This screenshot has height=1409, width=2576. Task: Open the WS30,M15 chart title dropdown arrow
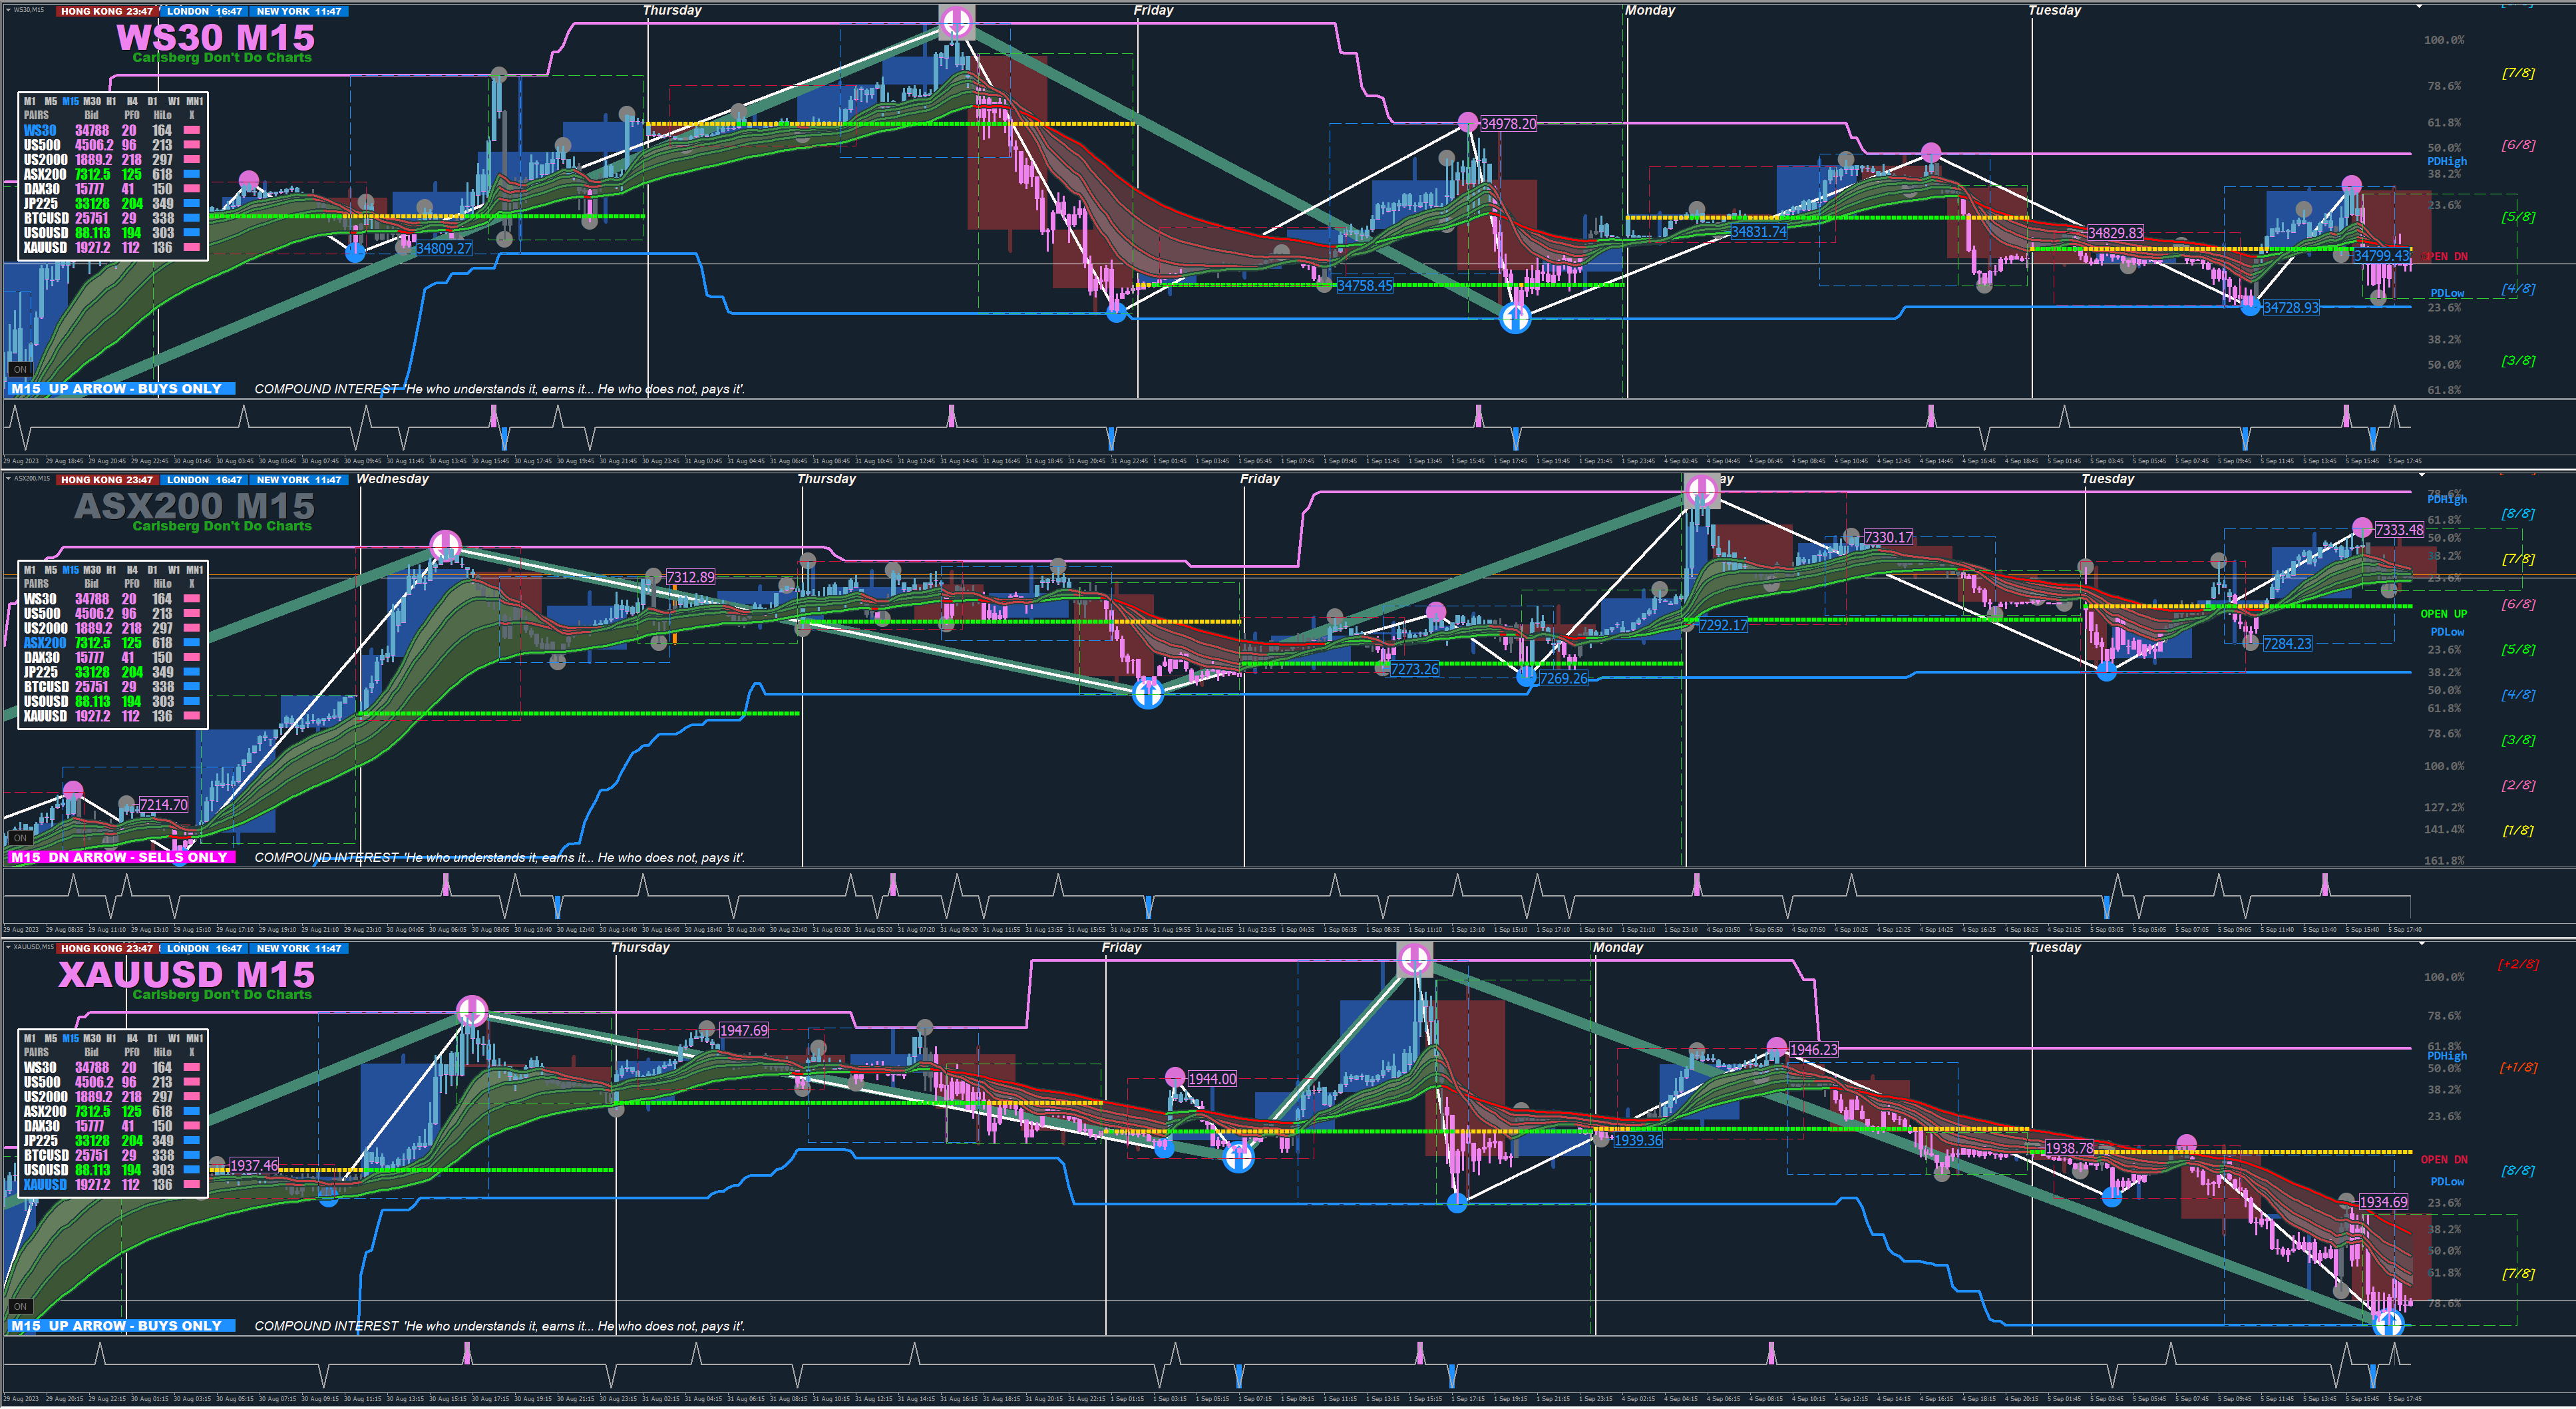click(8, 10)
